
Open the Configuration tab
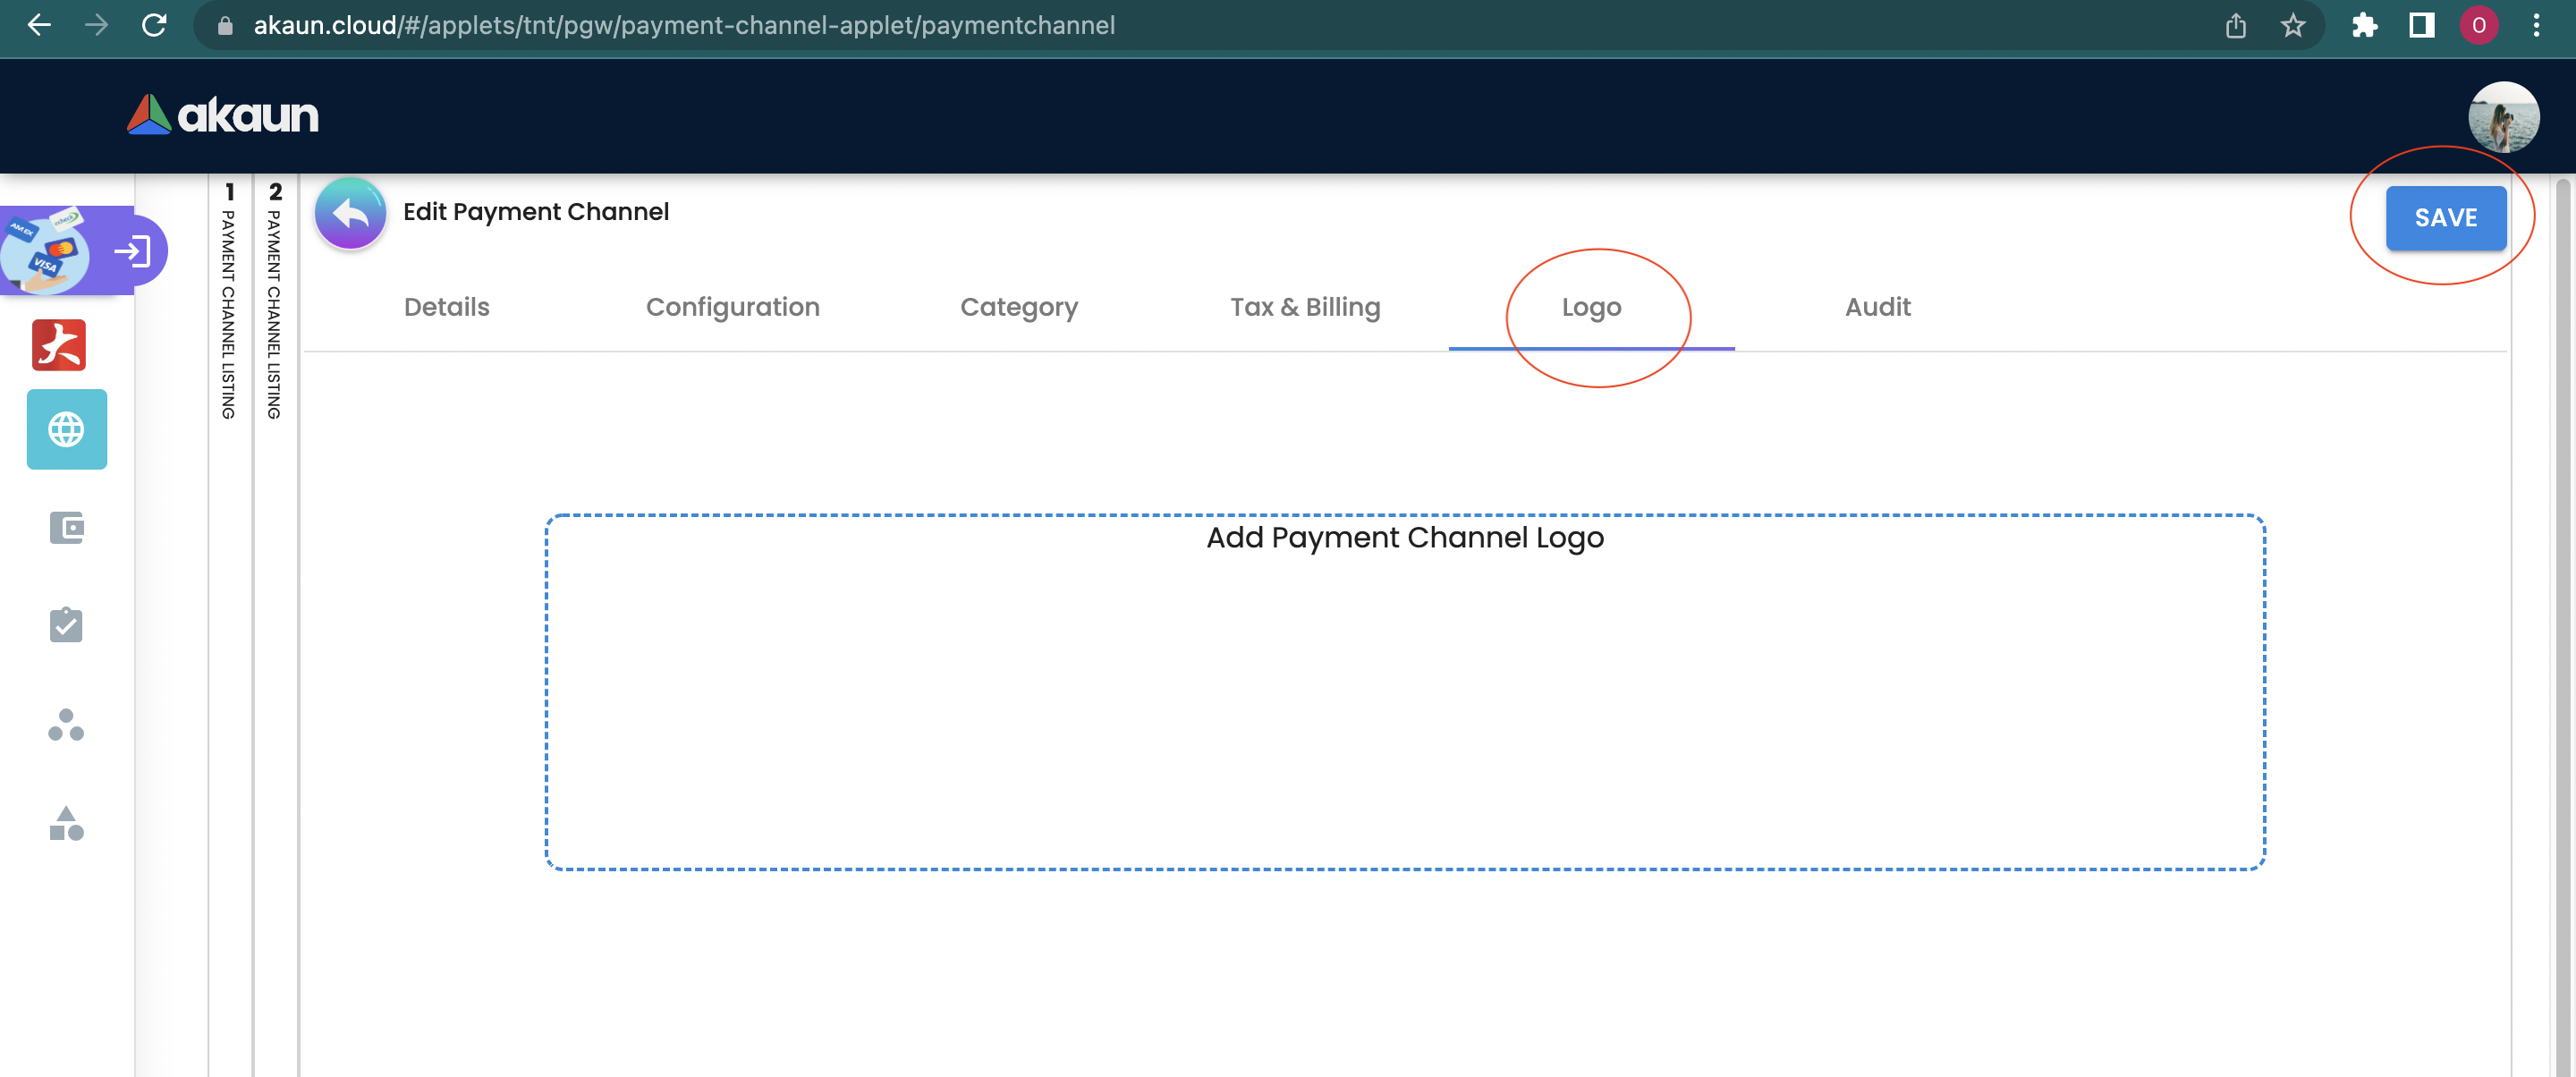click(x=732, y=307)
